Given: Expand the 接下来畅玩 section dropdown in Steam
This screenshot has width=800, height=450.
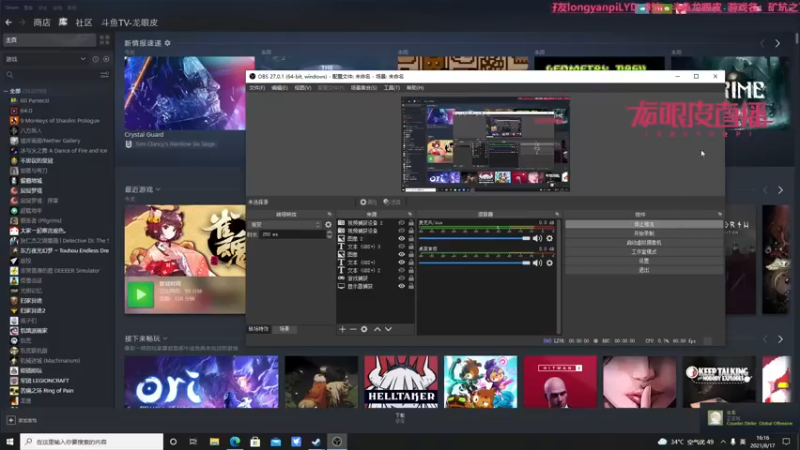Looking at the screenshot, I should (x=165, y=338).
